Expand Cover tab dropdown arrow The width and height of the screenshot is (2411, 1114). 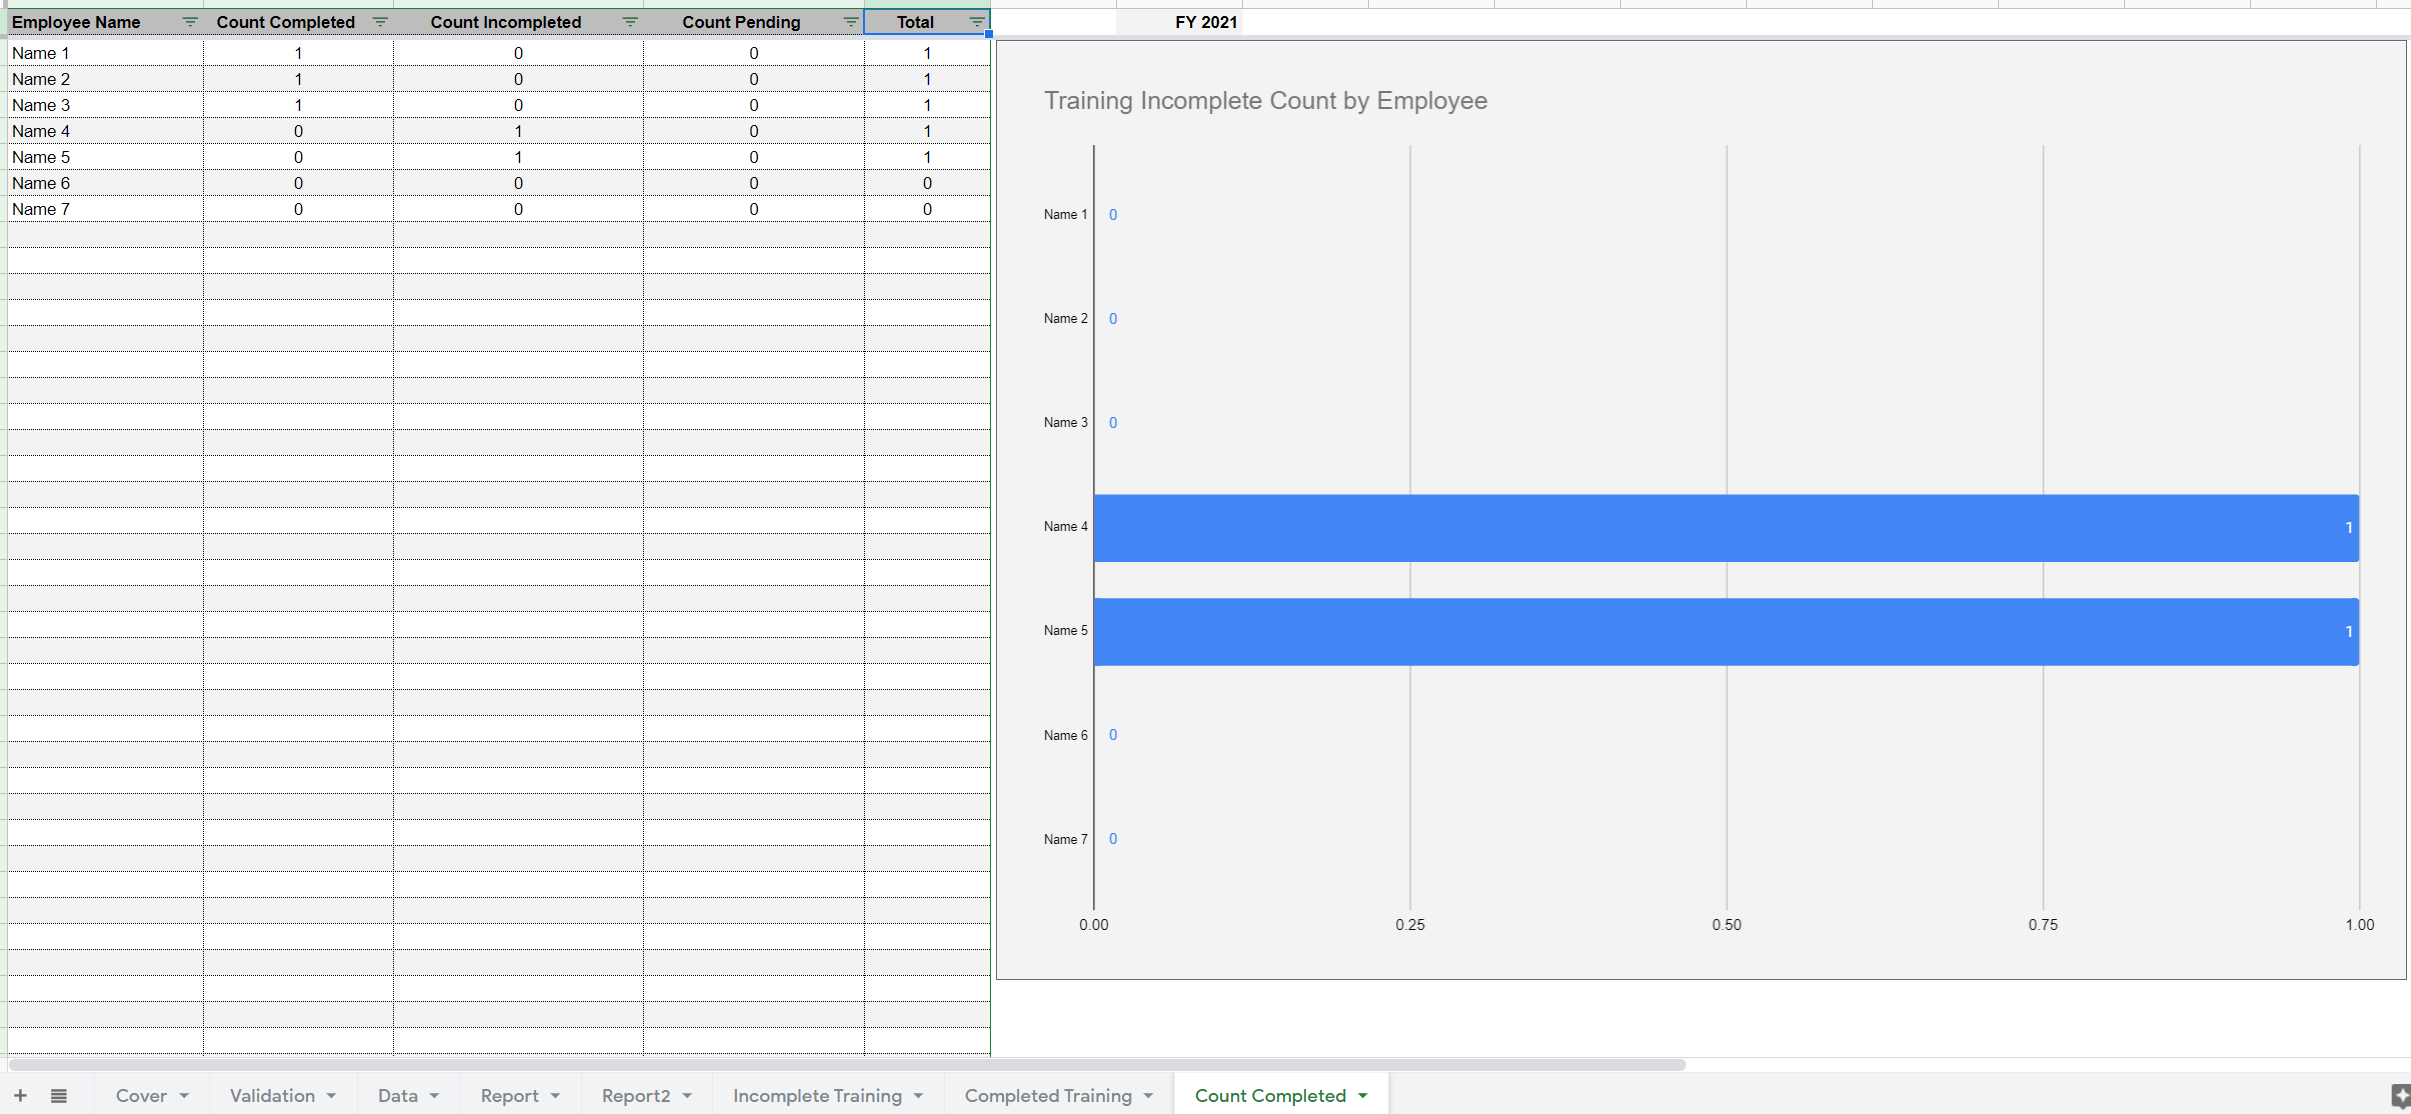(184, 1096)
